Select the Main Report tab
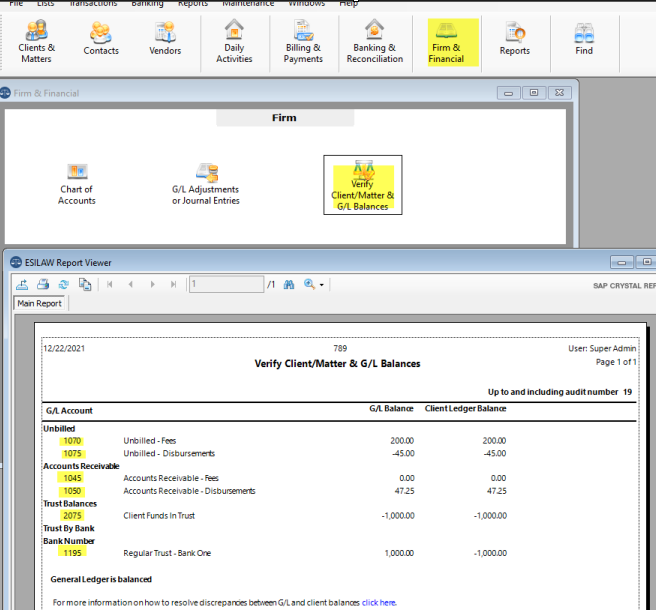656x610 pixels. click(39, 303)
